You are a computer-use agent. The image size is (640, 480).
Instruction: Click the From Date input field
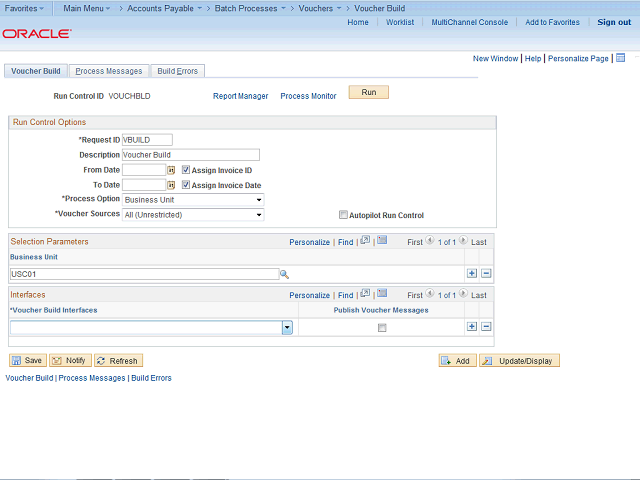click(x=144, y=170)
